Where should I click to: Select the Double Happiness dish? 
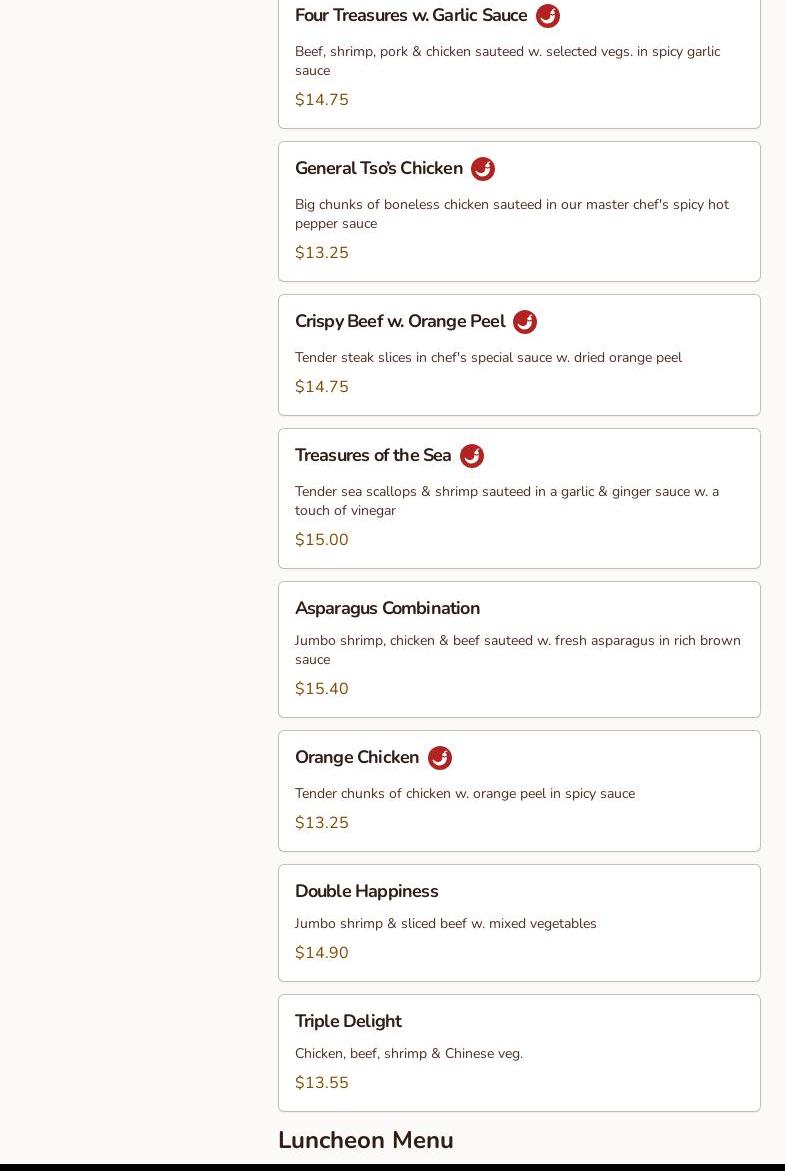click(x=367, y=891)
